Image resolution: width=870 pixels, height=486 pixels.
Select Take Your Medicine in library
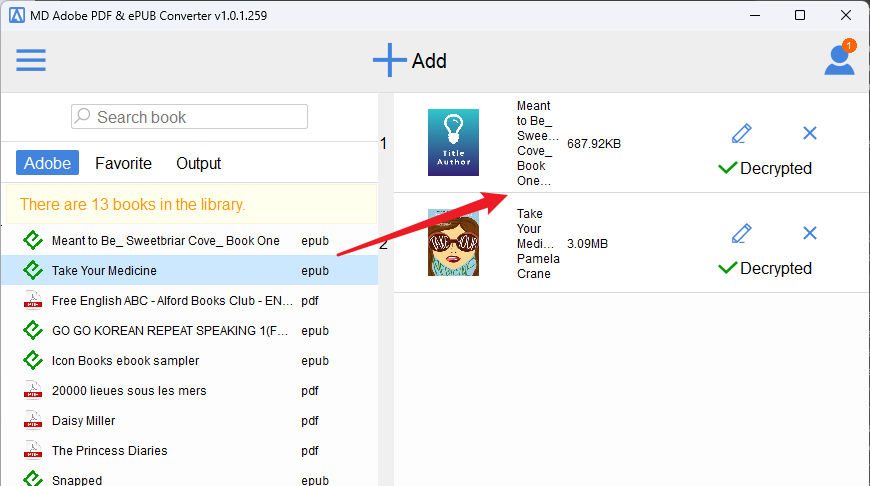[189, 270]
